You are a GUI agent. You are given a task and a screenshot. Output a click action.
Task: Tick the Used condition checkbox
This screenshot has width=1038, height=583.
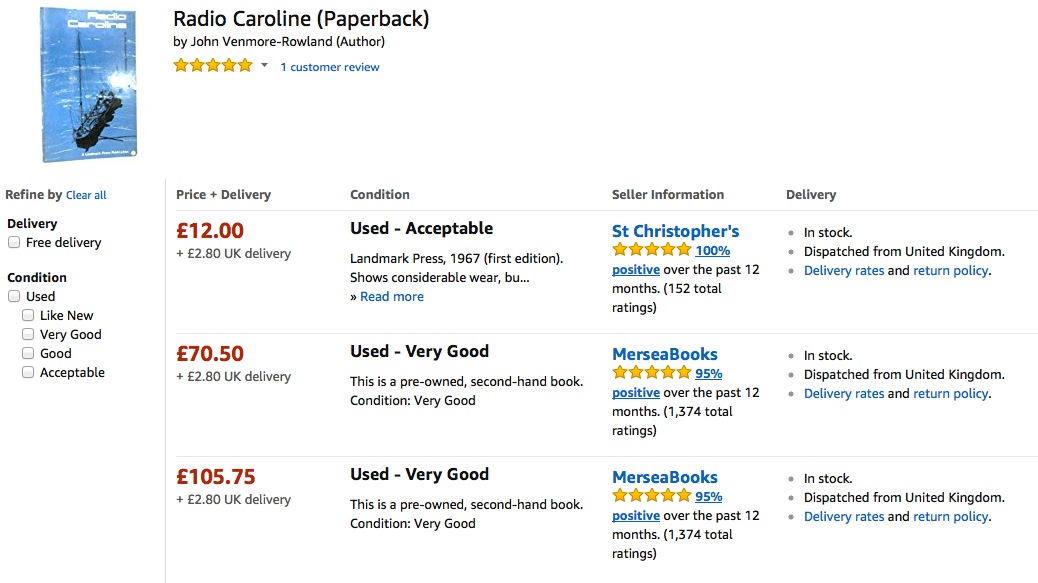14,297
